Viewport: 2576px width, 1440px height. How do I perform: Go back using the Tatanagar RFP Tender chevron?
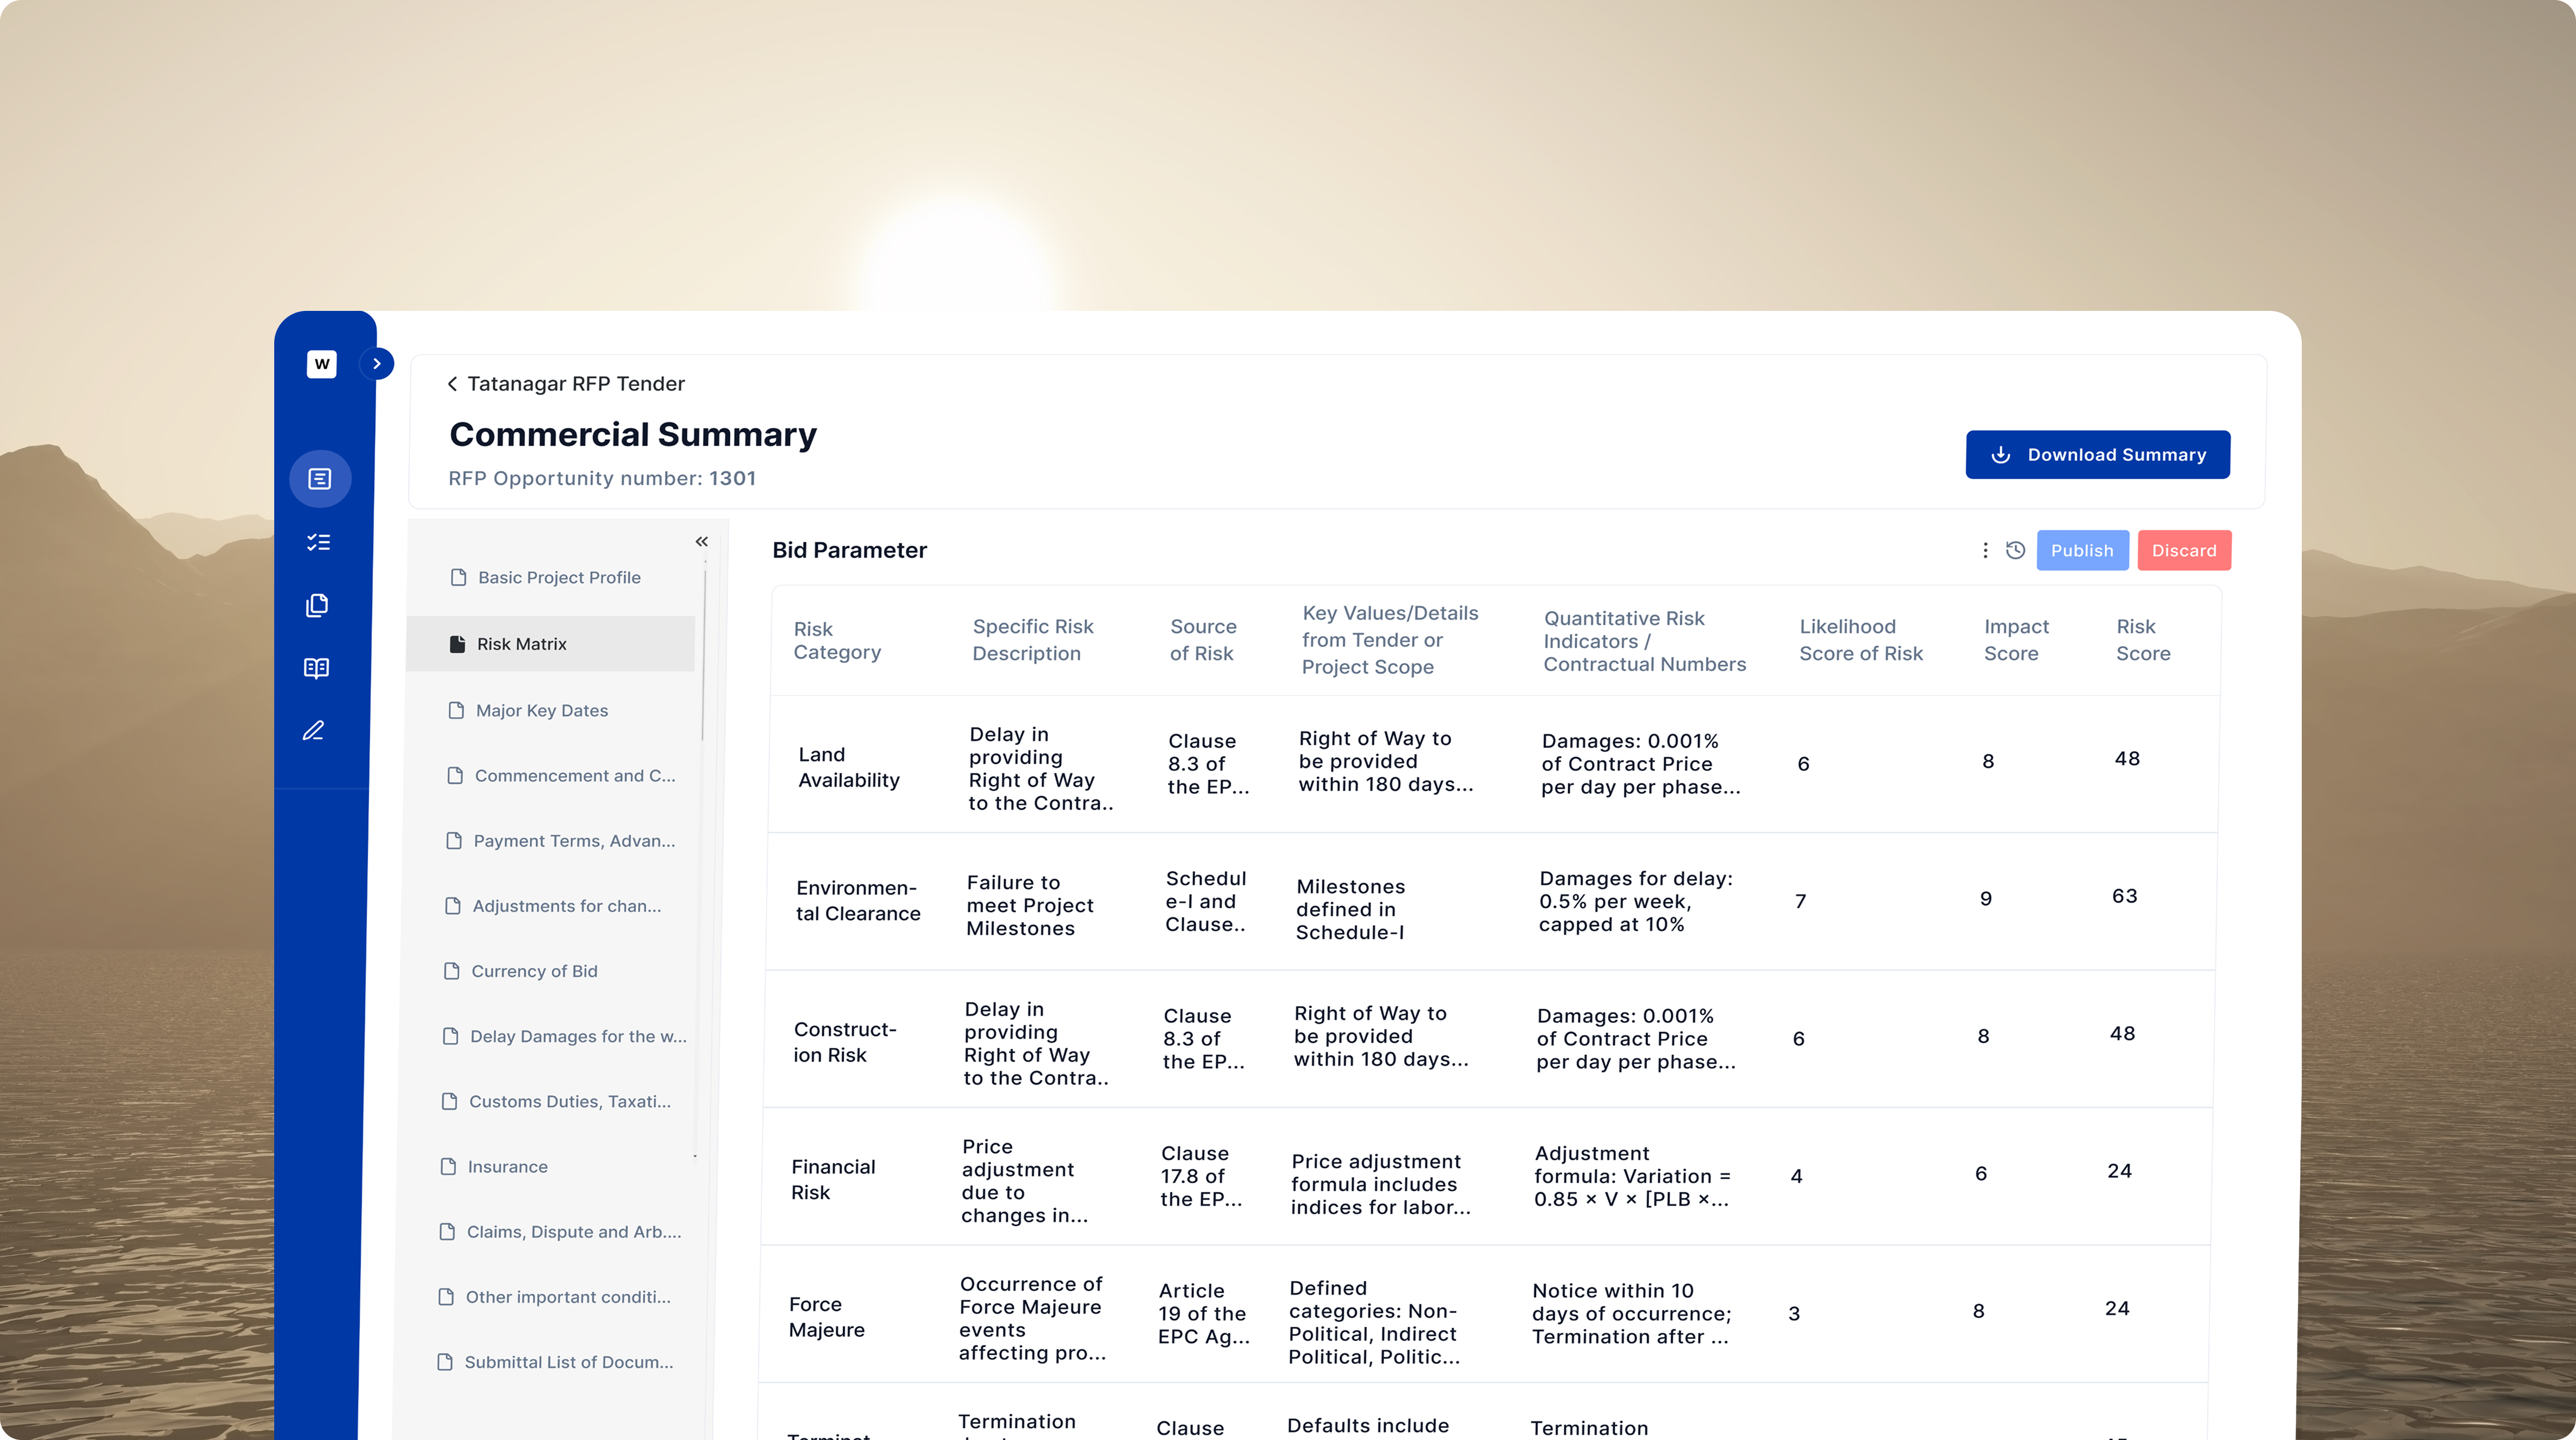(x=453, y=384)
